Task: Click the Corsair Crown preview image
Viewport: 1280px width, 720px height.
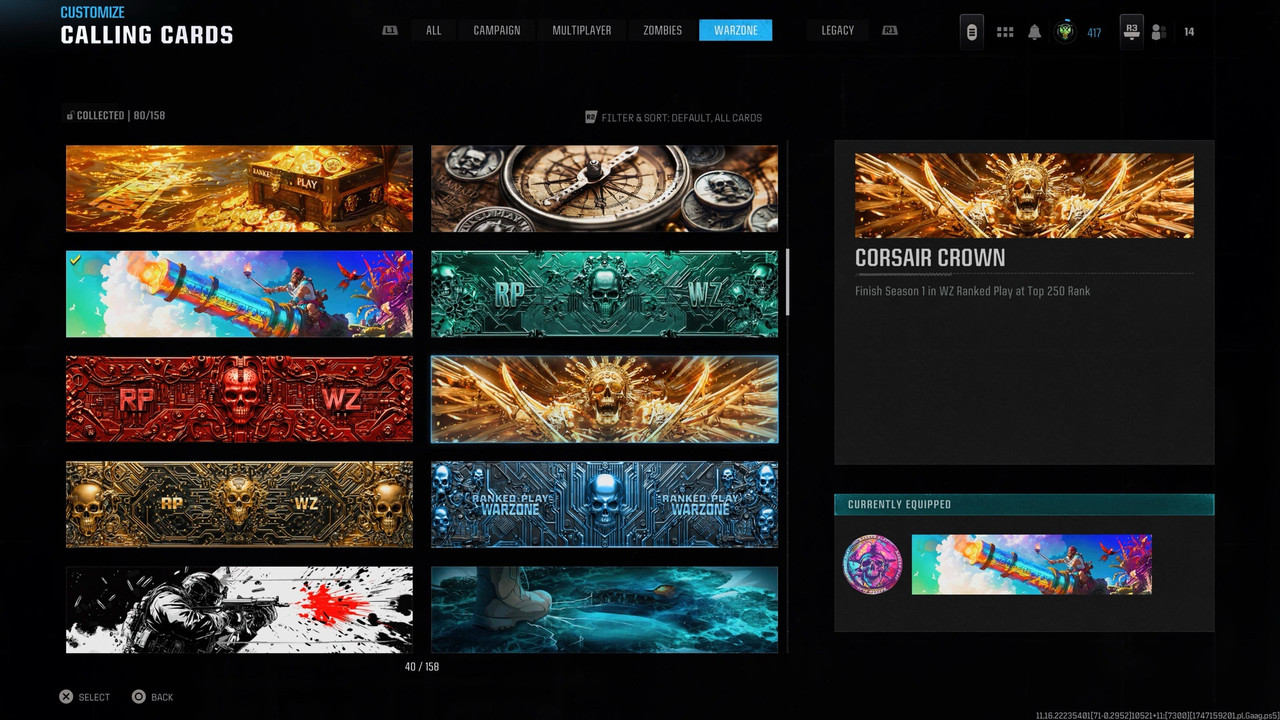Action: coord(1024,195)
